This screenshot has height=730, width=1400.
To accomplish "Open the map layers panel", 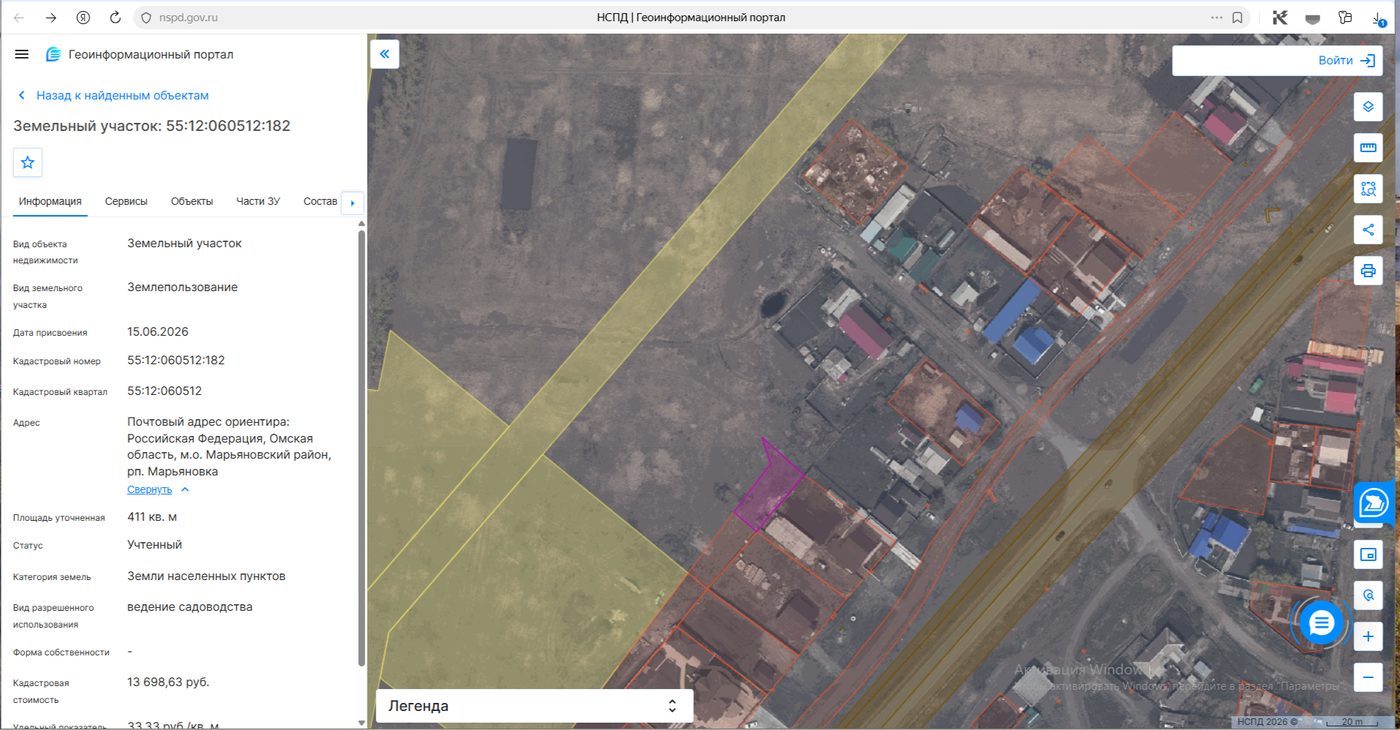I will click(x=1368, y=106).
